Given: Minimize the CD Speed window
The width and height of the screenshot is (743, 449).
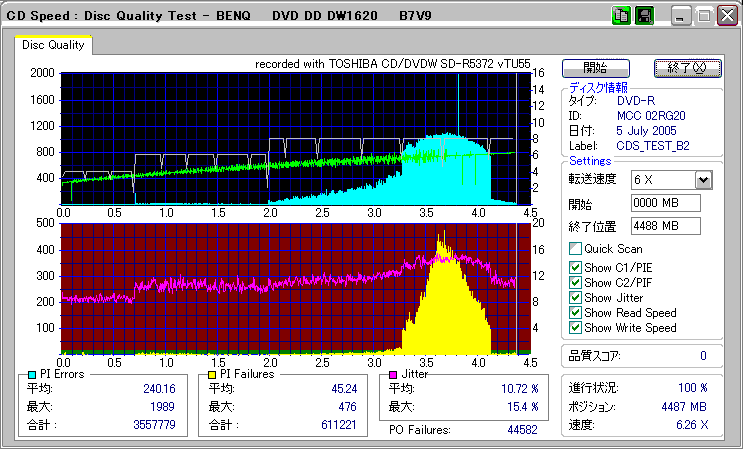Looking at the screenshot, I should point(680,16).
